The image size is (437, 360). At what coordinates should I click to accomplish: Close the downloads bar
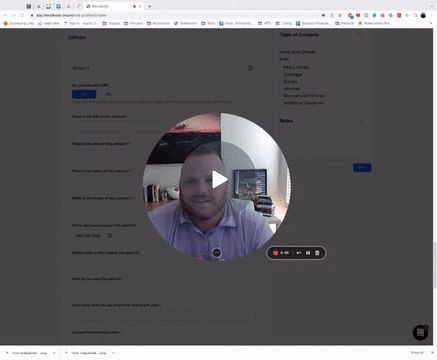coord(433,353)
